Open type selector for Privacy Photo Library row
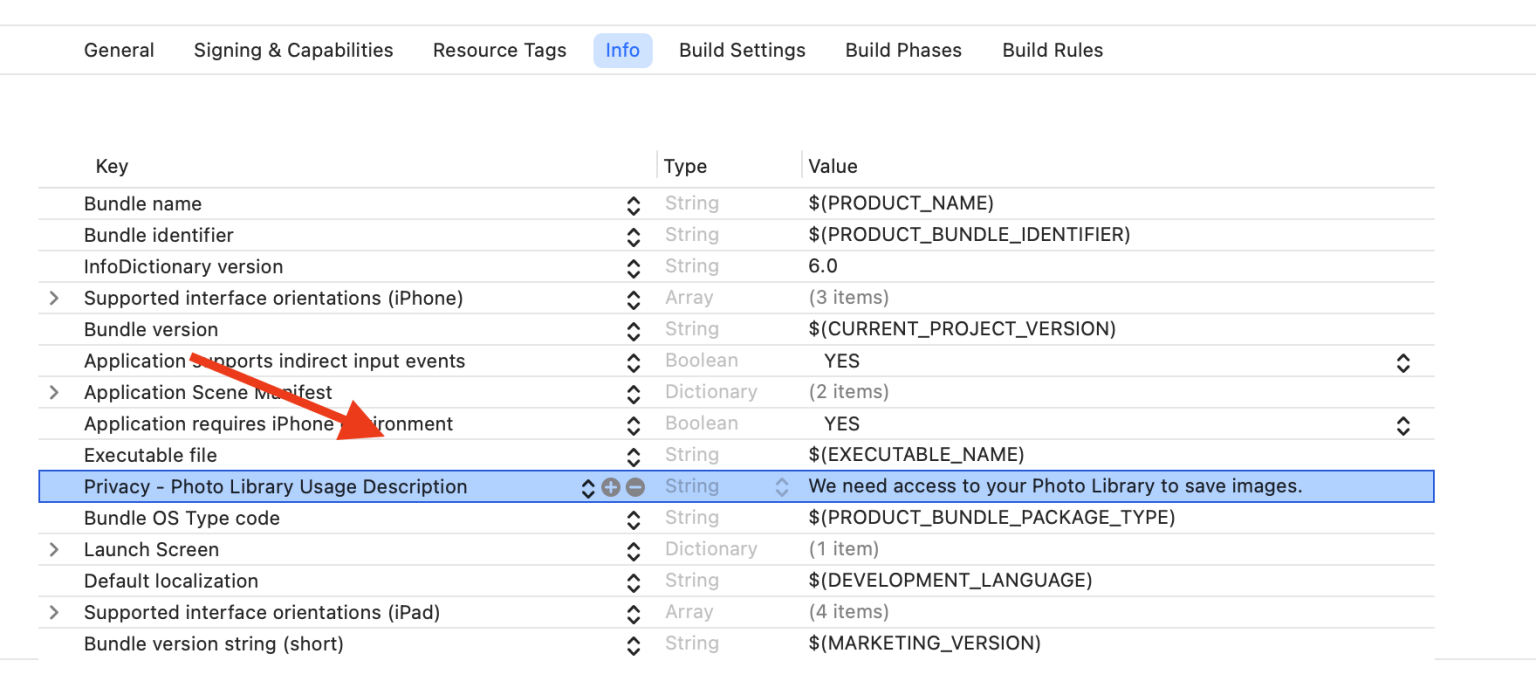The height and width of the screenshot is (688, 1536). coord(782,487)
